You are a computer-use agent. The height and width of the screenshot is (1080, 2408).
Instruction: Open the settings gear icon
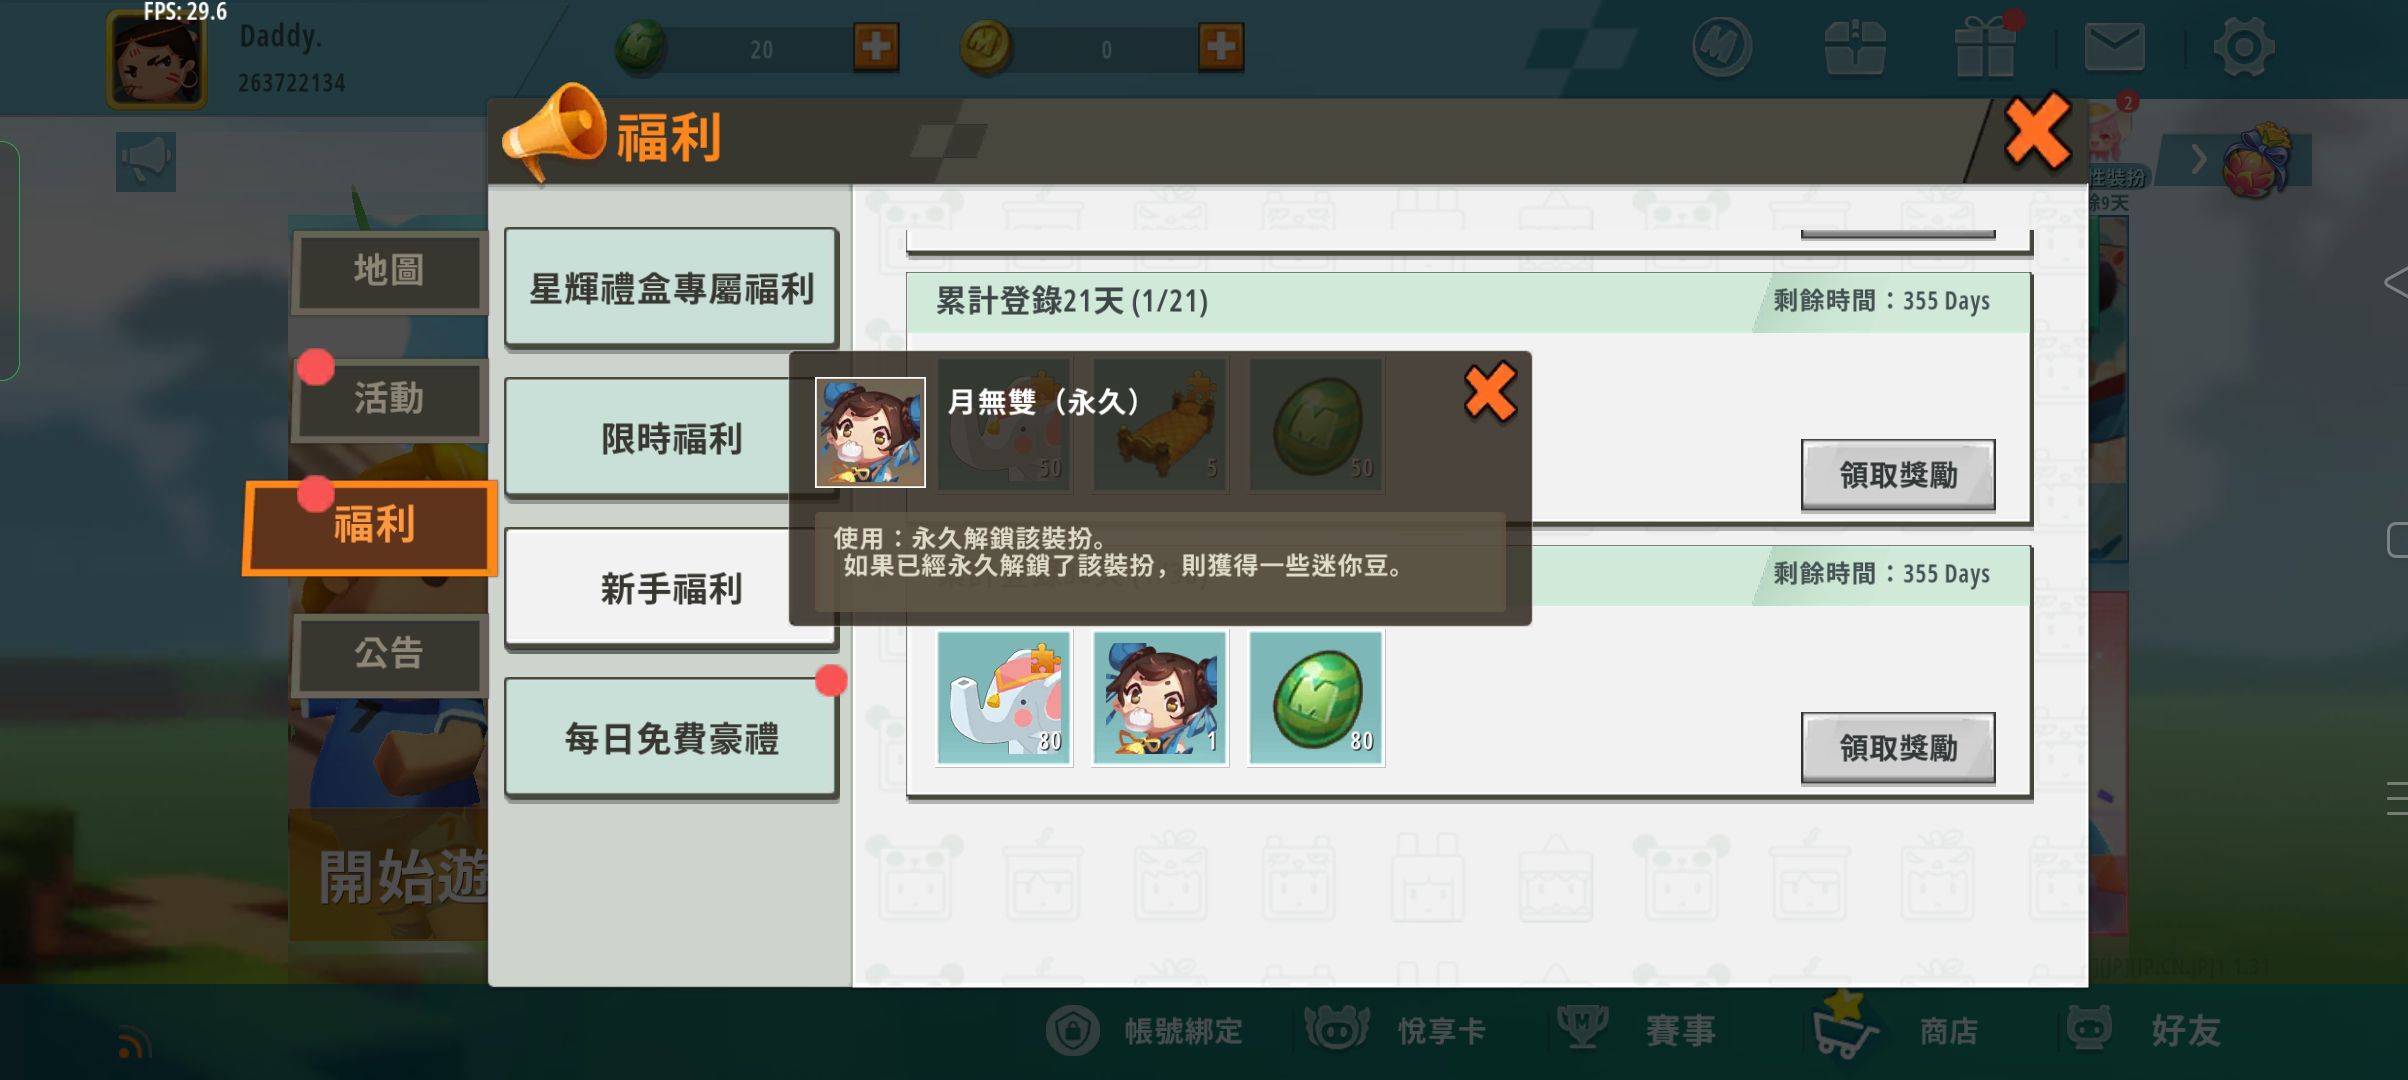click(2243, 47)
